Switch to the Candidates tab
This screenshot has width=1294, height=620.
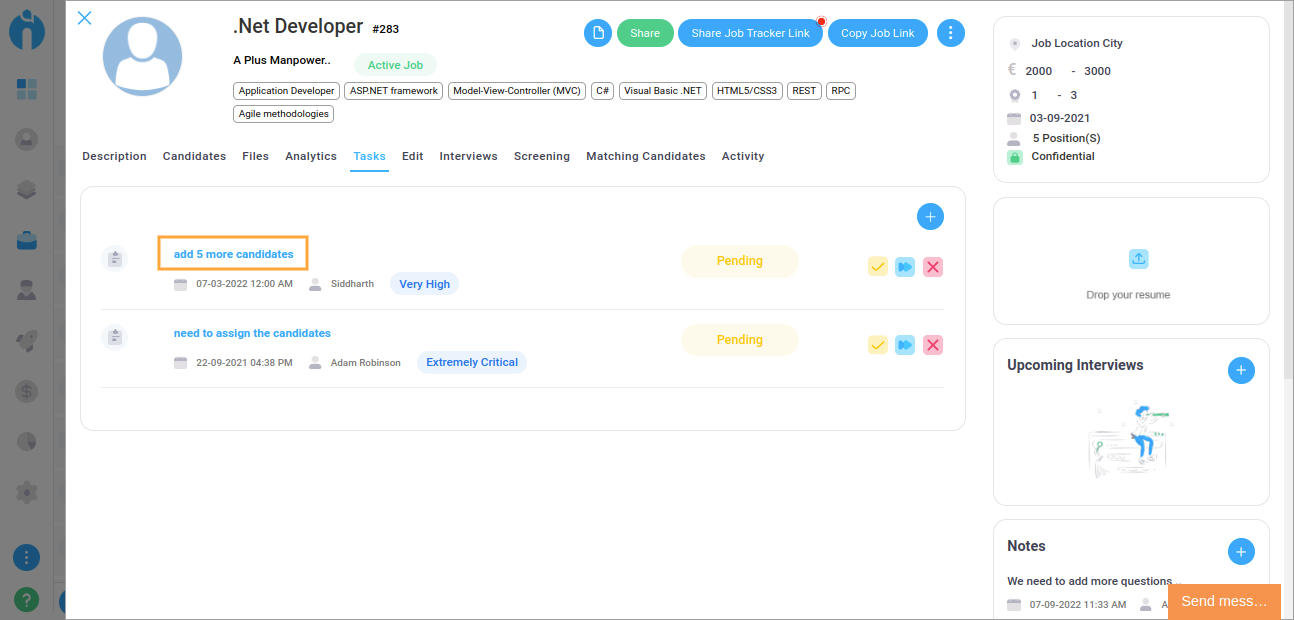(x=194, y=156)
